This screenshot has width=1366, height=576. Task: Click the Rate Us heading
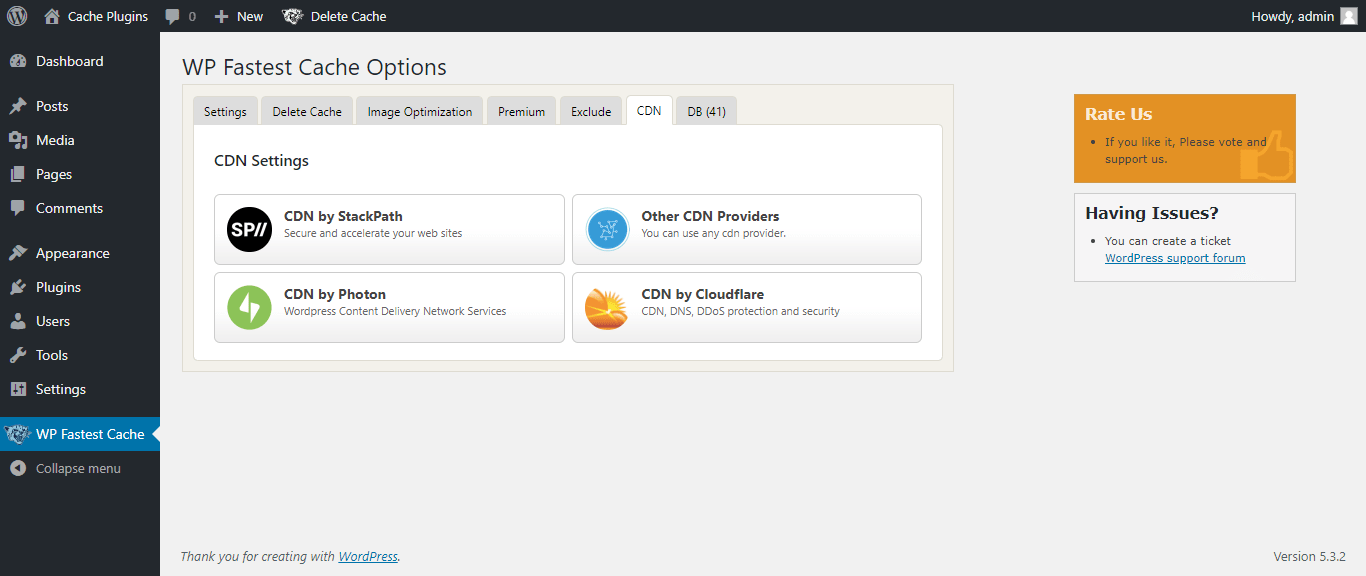(x=1118, y=114)
